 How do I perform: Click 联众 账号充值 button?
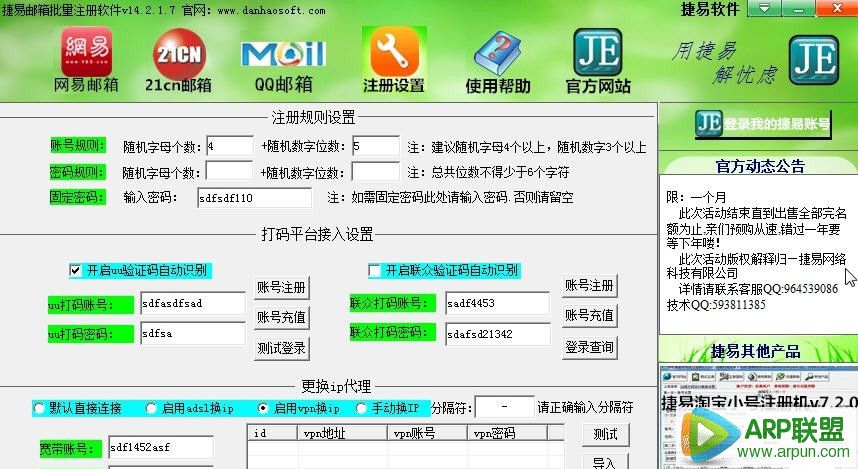click(589, 315)
